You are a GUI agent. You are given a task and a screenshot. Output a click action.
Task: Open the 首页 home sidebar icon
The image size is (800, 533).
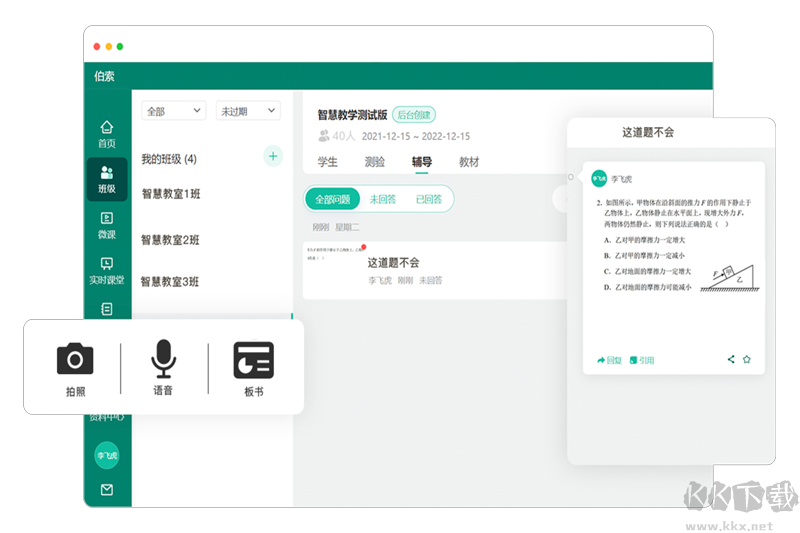pyautogui.click(x=107, y=134)
